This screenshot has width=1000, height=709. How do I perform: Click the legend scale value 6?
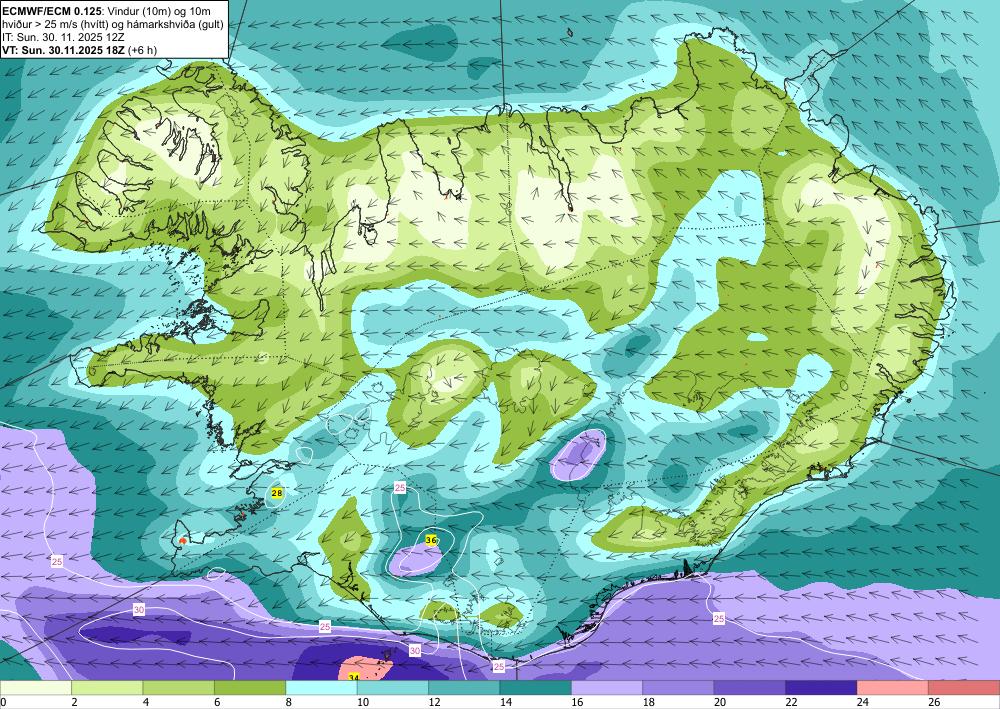coord(217,703)
